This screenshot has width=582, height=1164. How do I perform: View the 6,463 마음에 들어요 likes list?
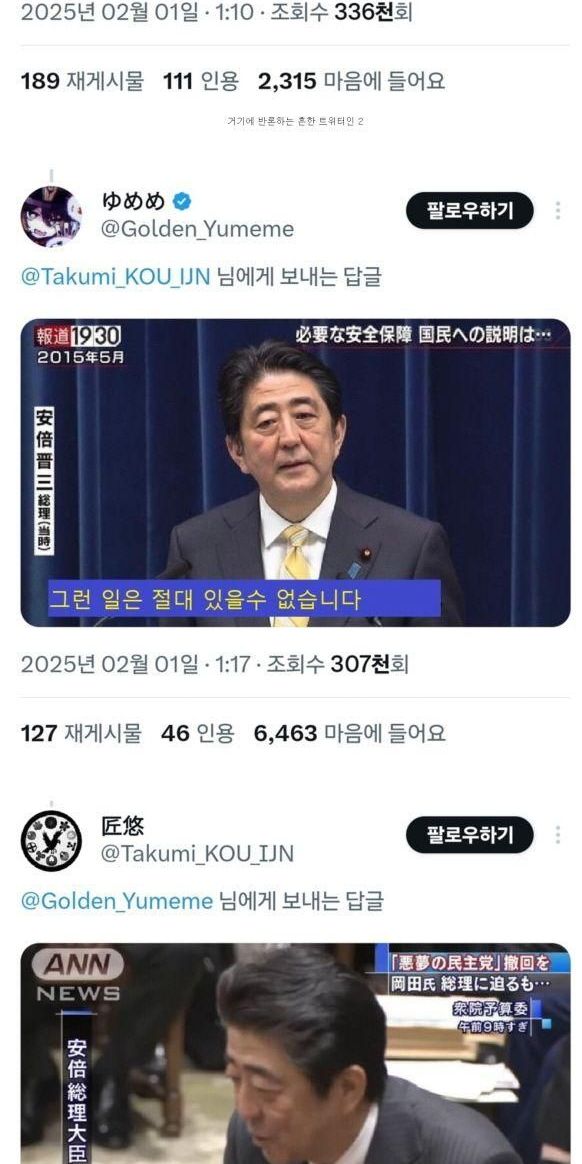350,733
